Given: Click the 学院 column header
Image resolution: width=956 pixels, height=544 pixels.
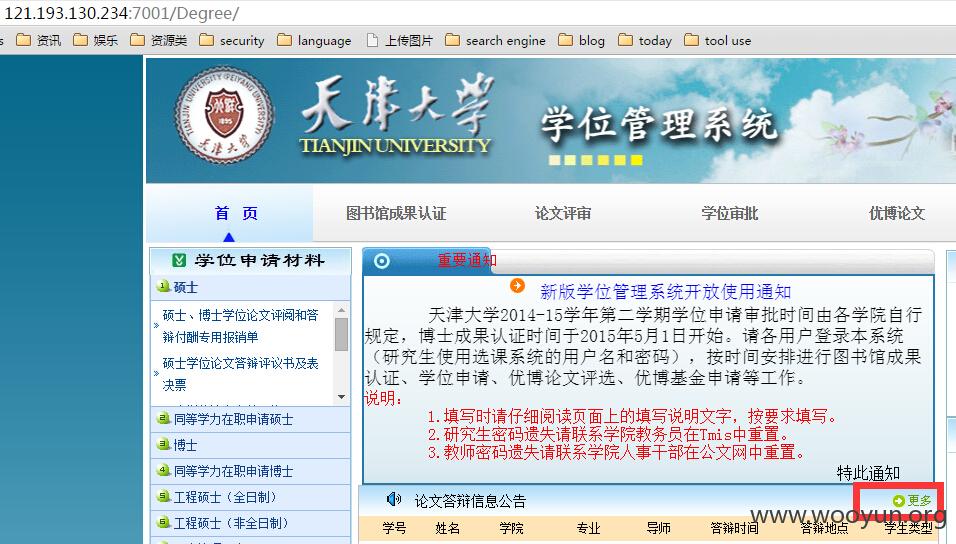Looking at the screenshot, I should coord(512,528).
